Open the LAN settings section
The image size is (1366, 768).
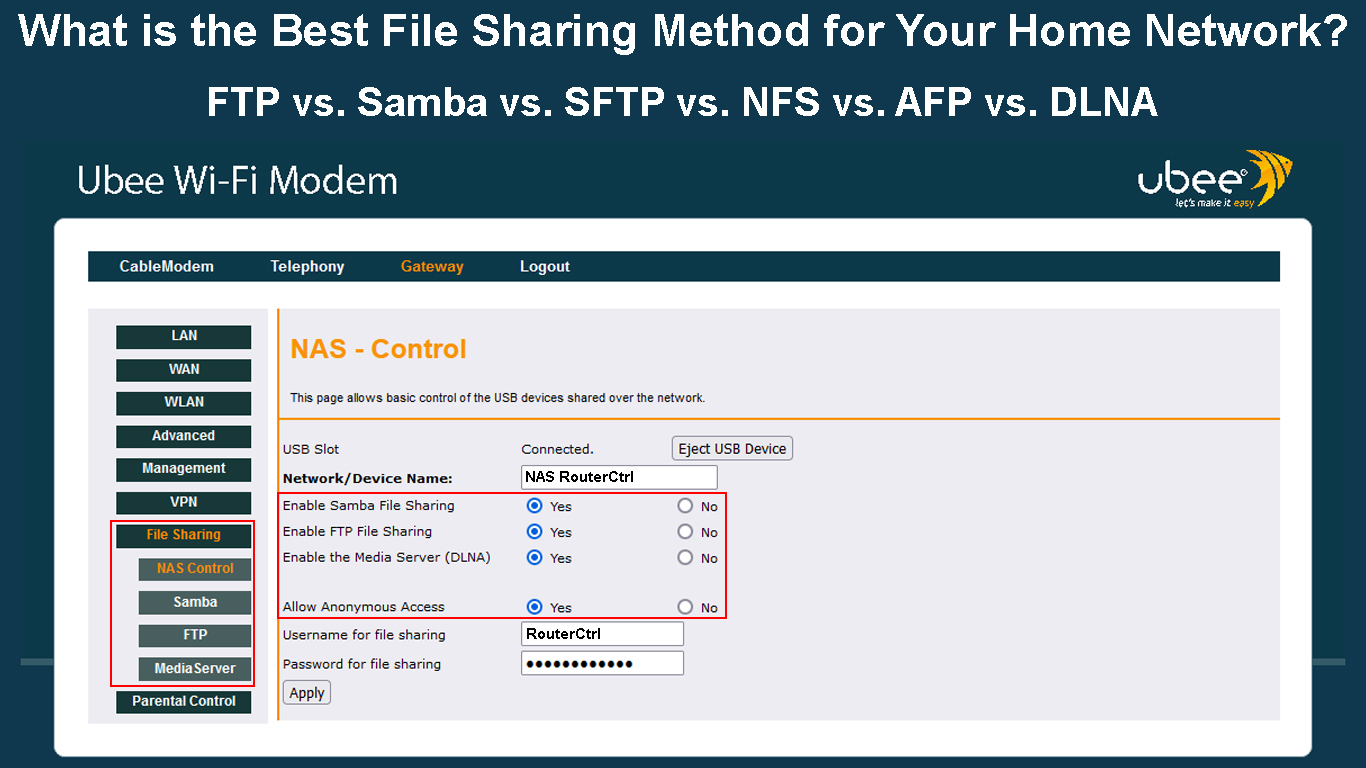tap(184, 336)
